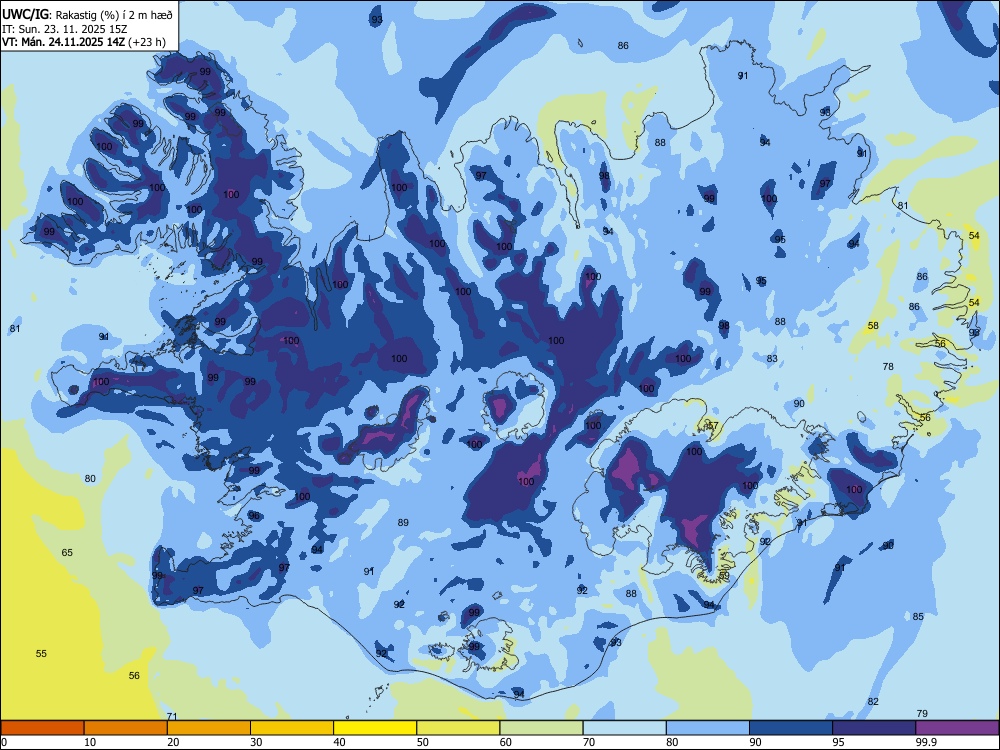Click the legend tick label '0'
The width and height of the screenshot is (1000, 750).
[4, 742]
